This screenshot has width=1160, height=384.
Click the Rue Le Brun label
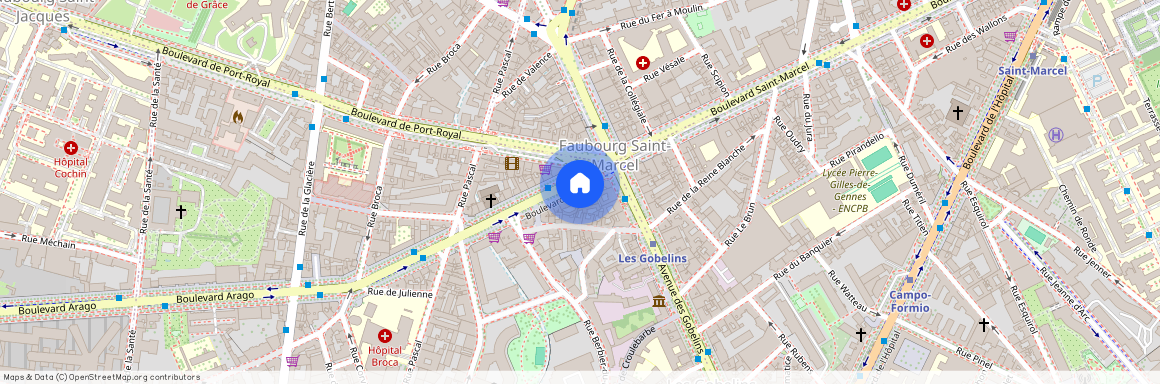740,225
